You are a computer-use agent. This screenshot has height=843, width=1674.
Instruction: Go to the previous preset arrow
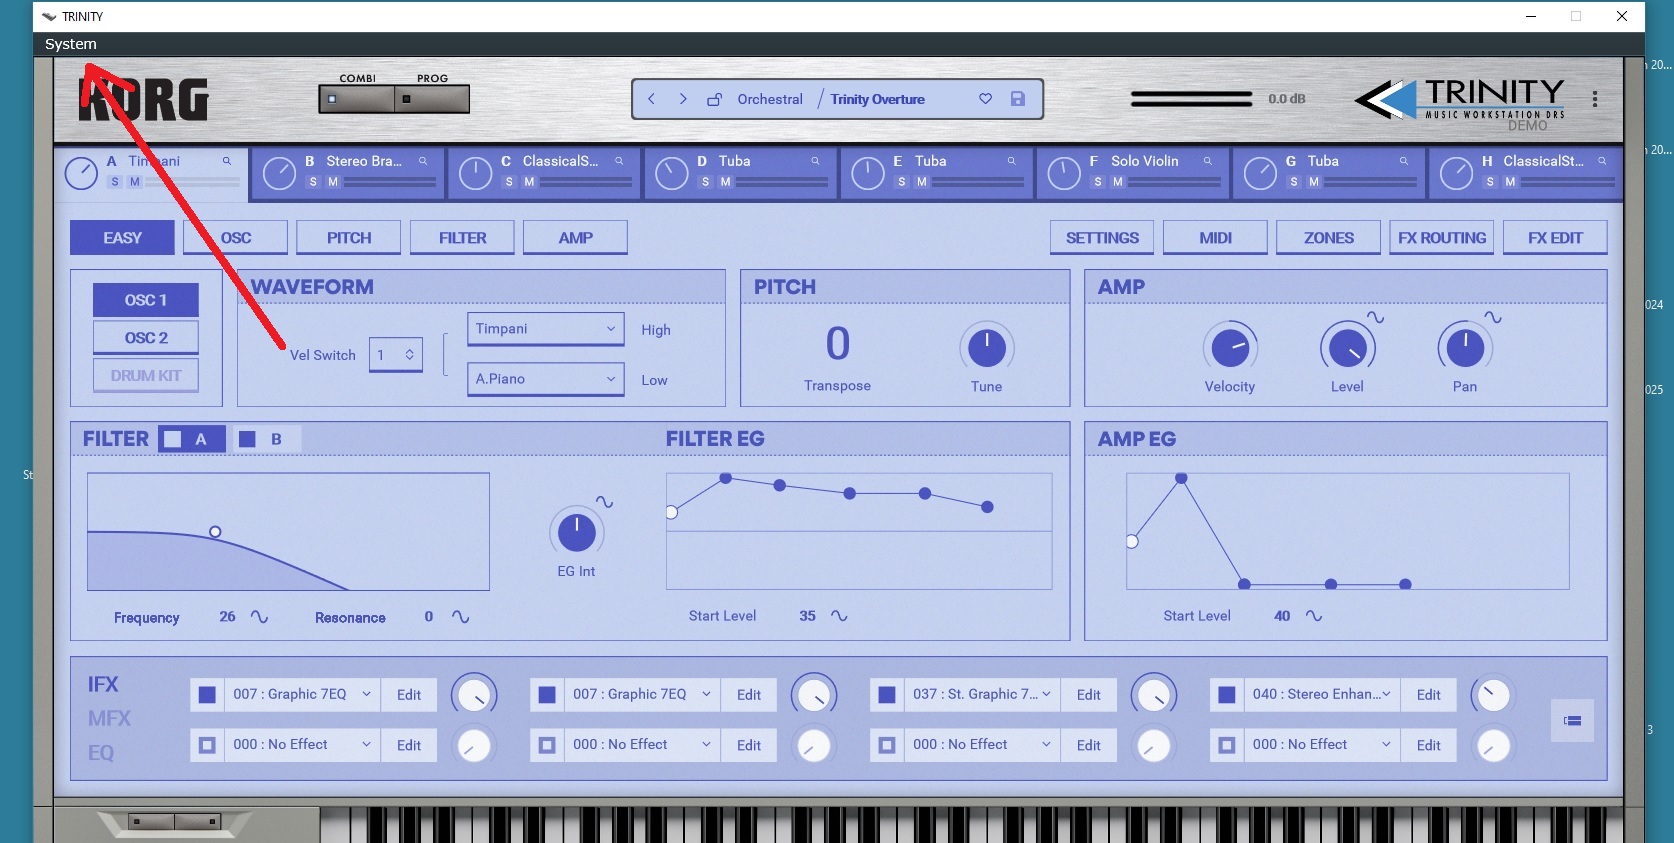coord(651,99)
